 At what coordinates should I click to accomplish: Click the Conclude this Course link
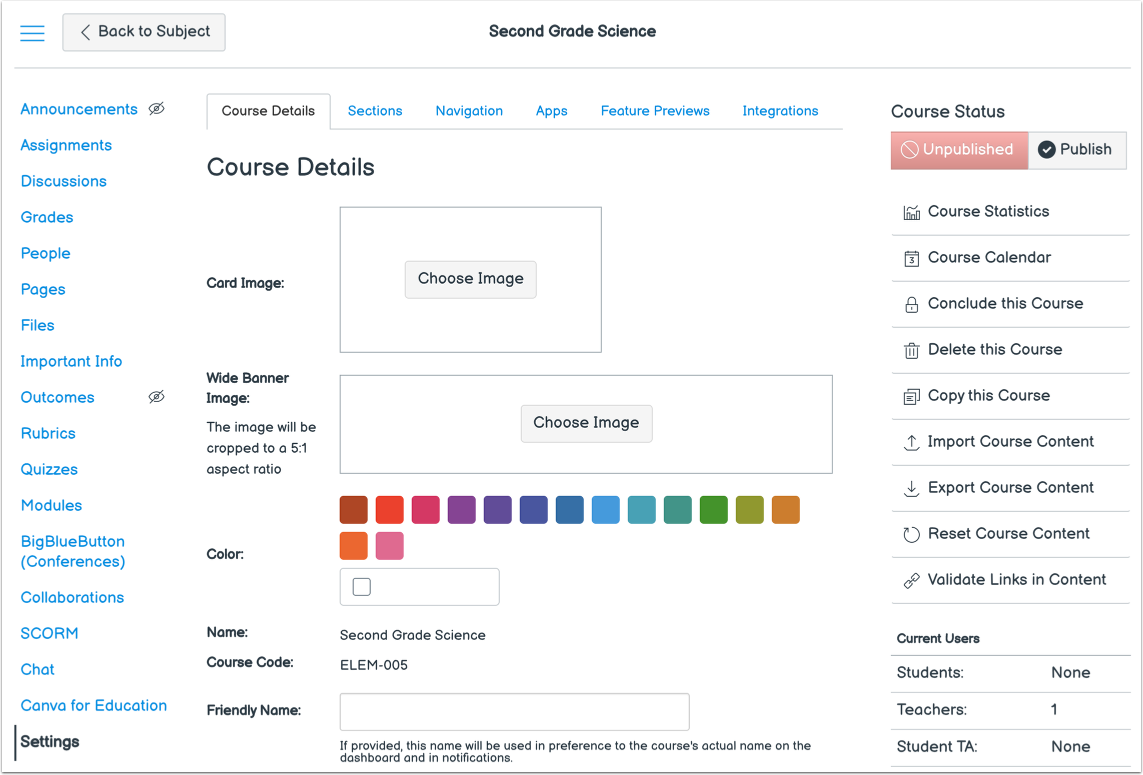point(1004,303)
